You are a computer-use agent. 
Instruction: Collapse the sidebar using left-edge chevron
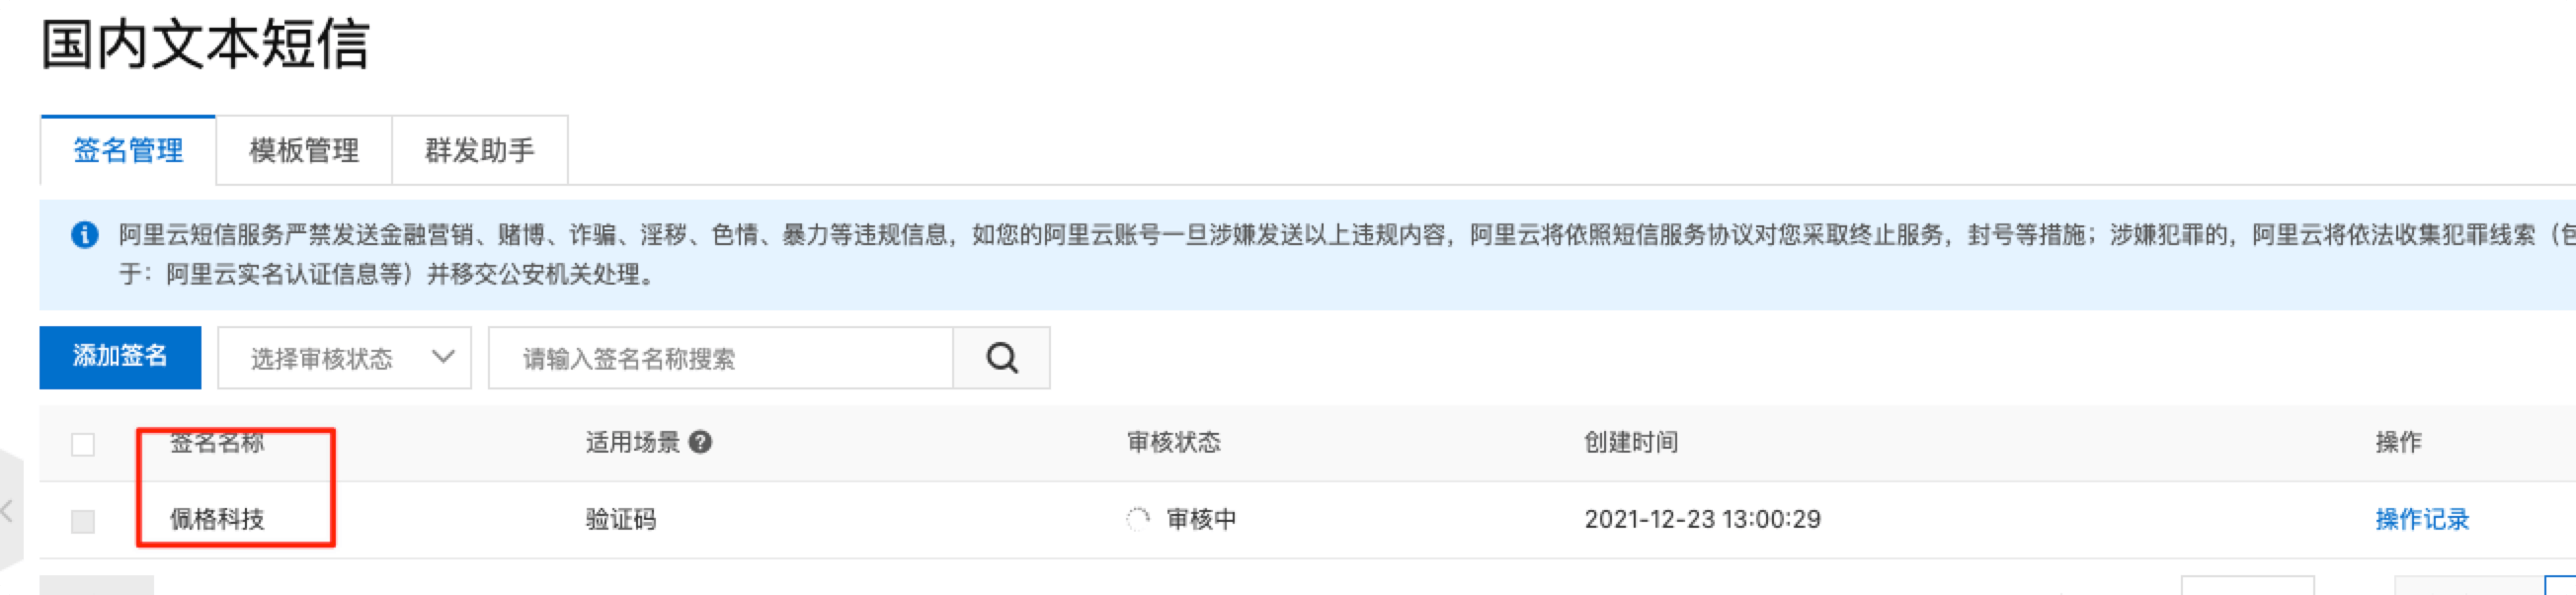pyautogui.click(x=8, y=511)
